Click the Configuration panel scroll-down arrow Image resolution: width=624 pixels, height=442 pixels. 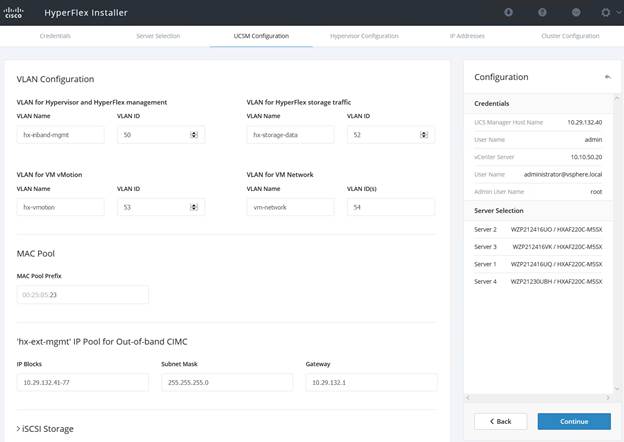(x=617, y=389)
